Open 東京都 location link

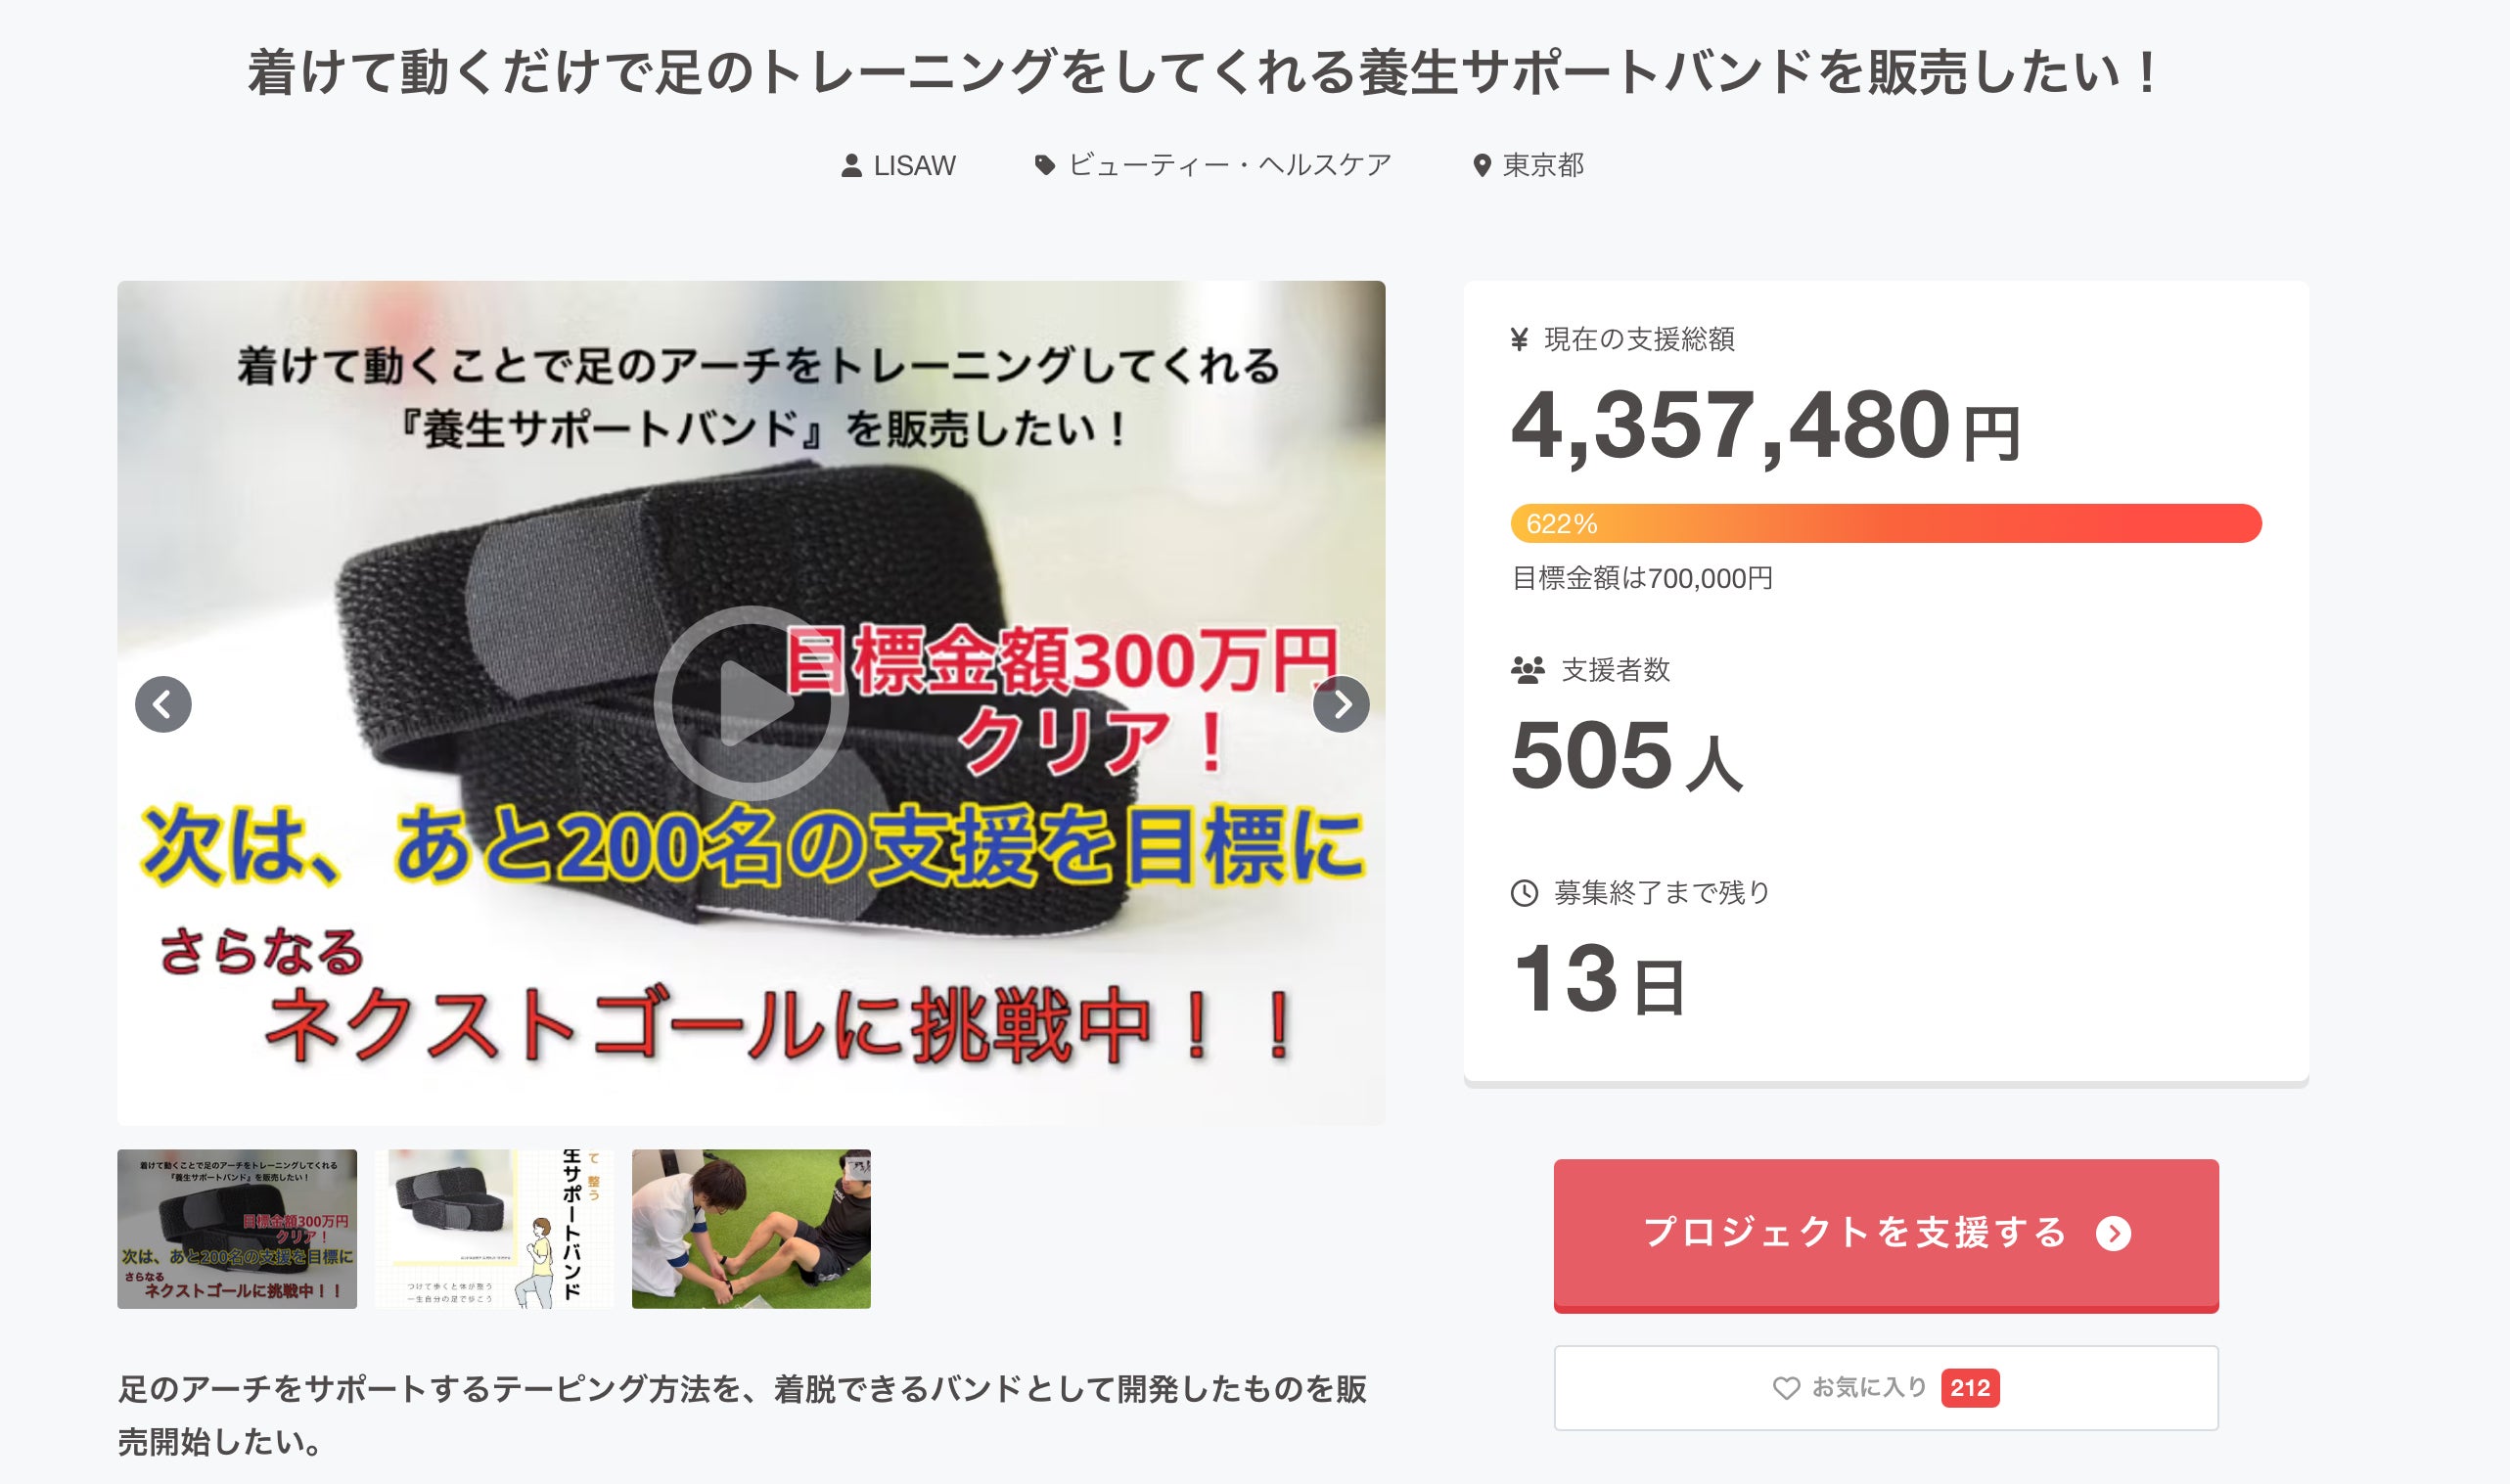(x=1543, y=166)
